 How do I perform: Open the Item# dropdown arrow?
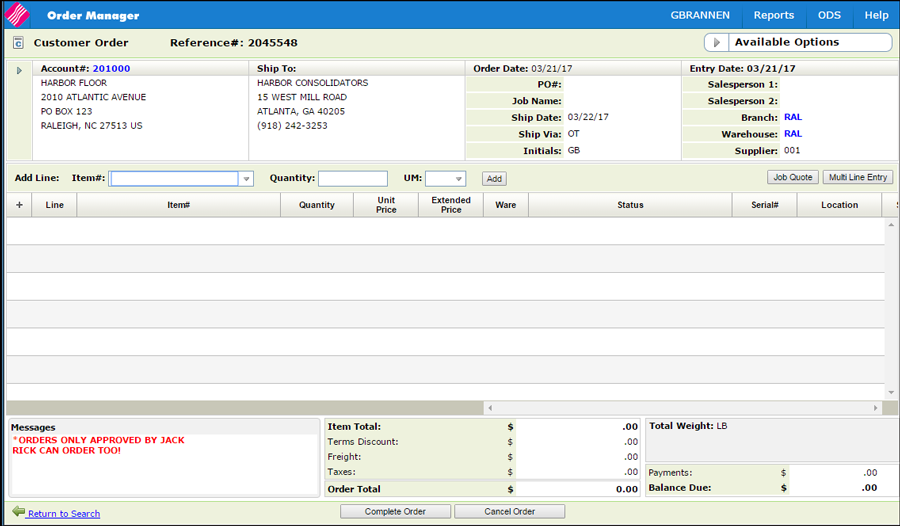pos(246,179)
